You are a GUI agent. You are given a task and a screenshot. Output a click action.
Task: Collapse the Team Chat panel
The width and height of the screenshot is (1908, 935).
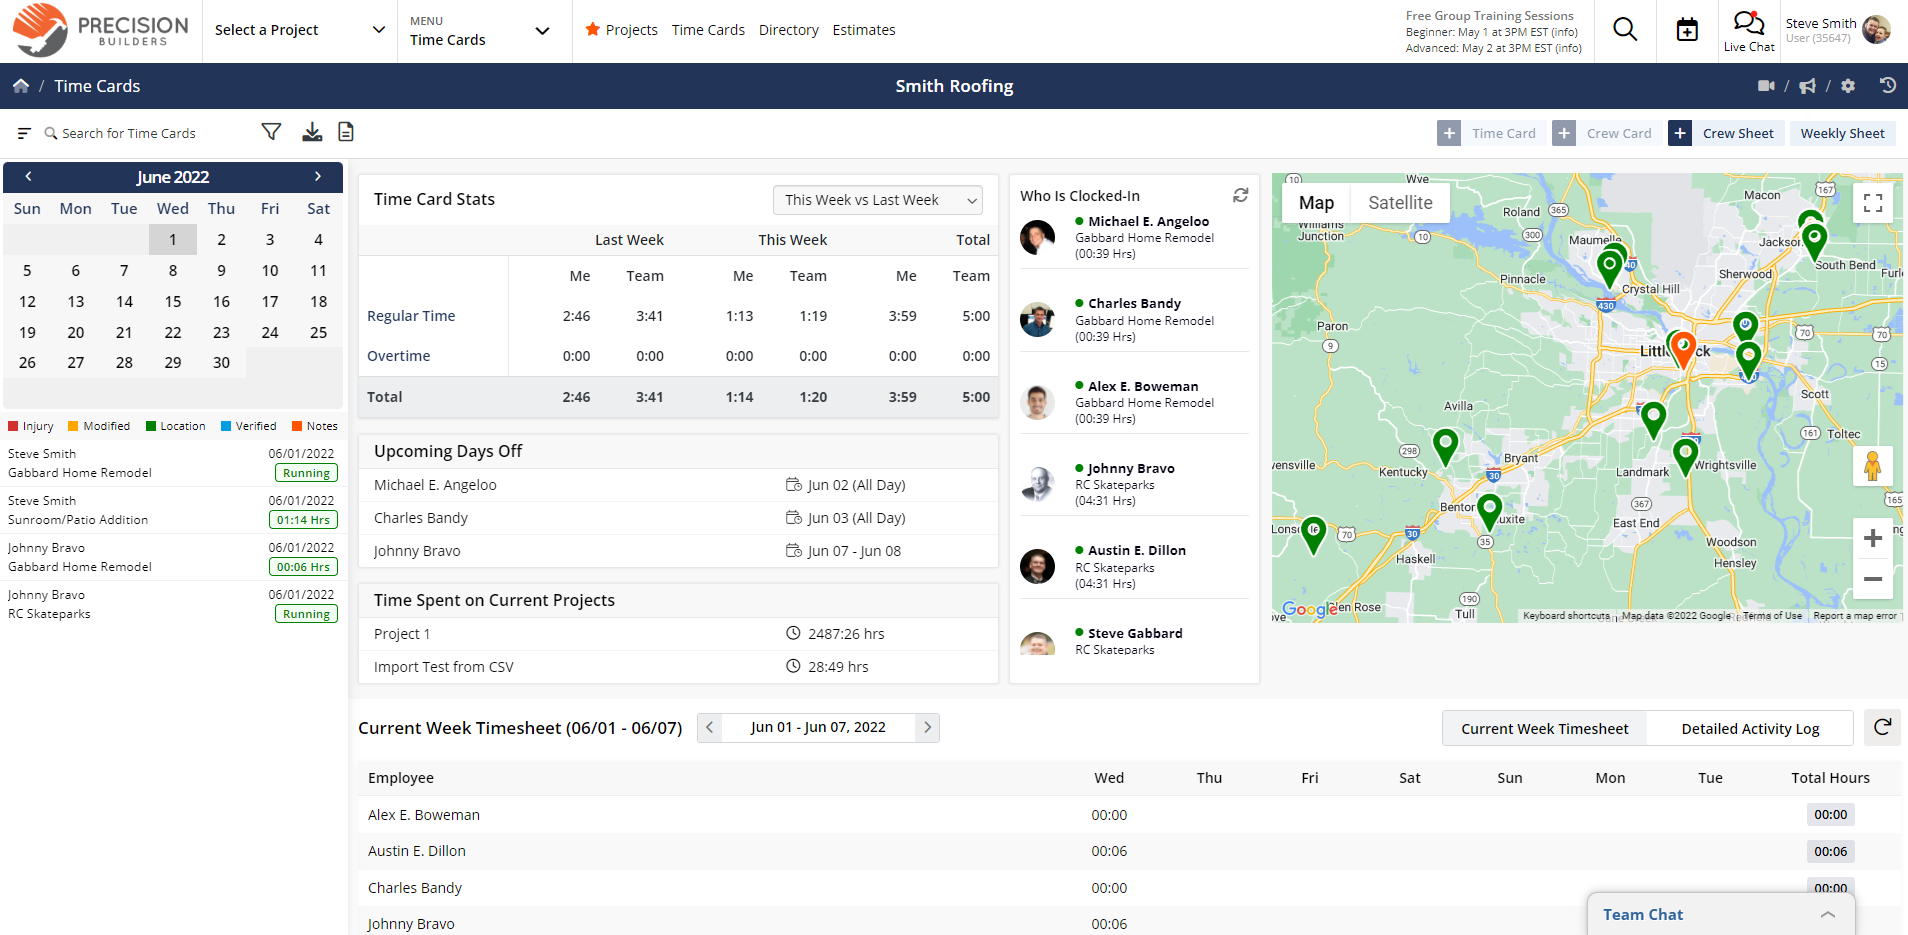[x=1828, y=913]
